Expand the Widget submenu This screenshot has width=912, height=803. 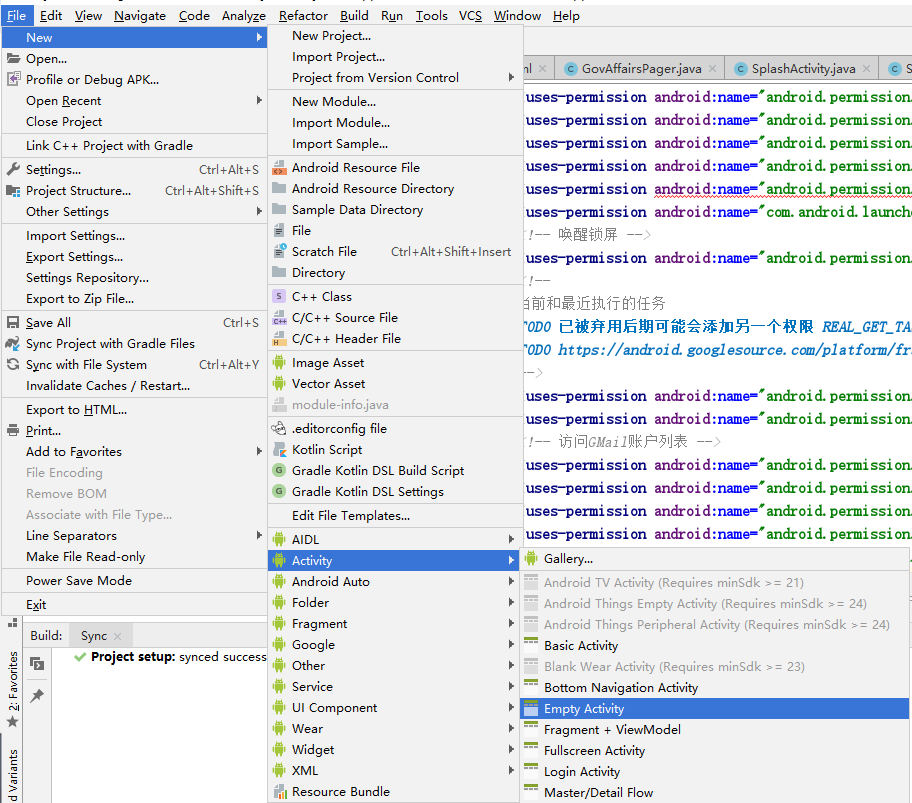pyautogui.click(x=511, y=749)
